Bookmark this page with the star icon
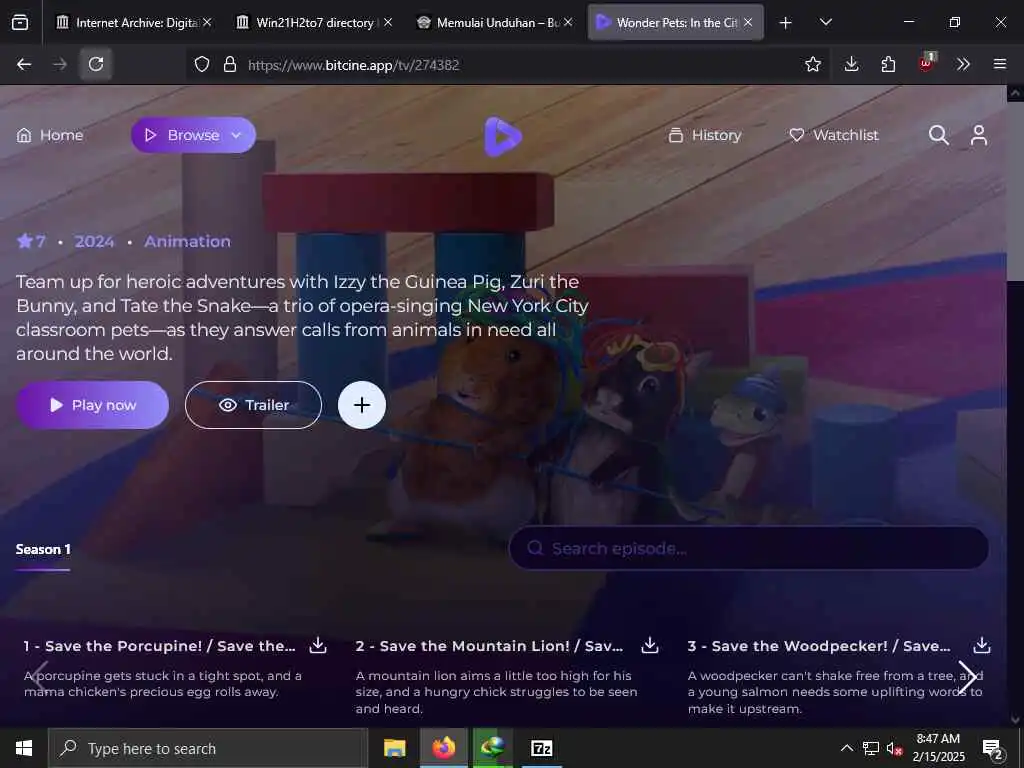 (x=813, y=64)
